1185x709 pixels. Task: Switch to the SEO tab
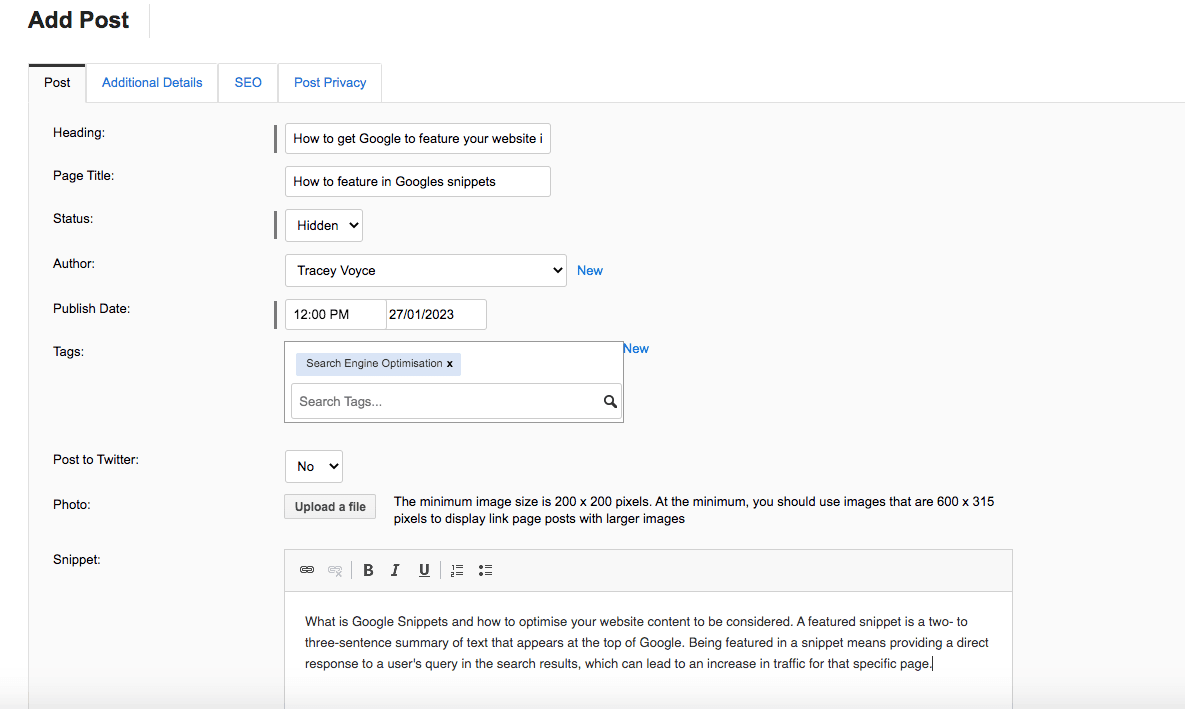tap(247, 83)
